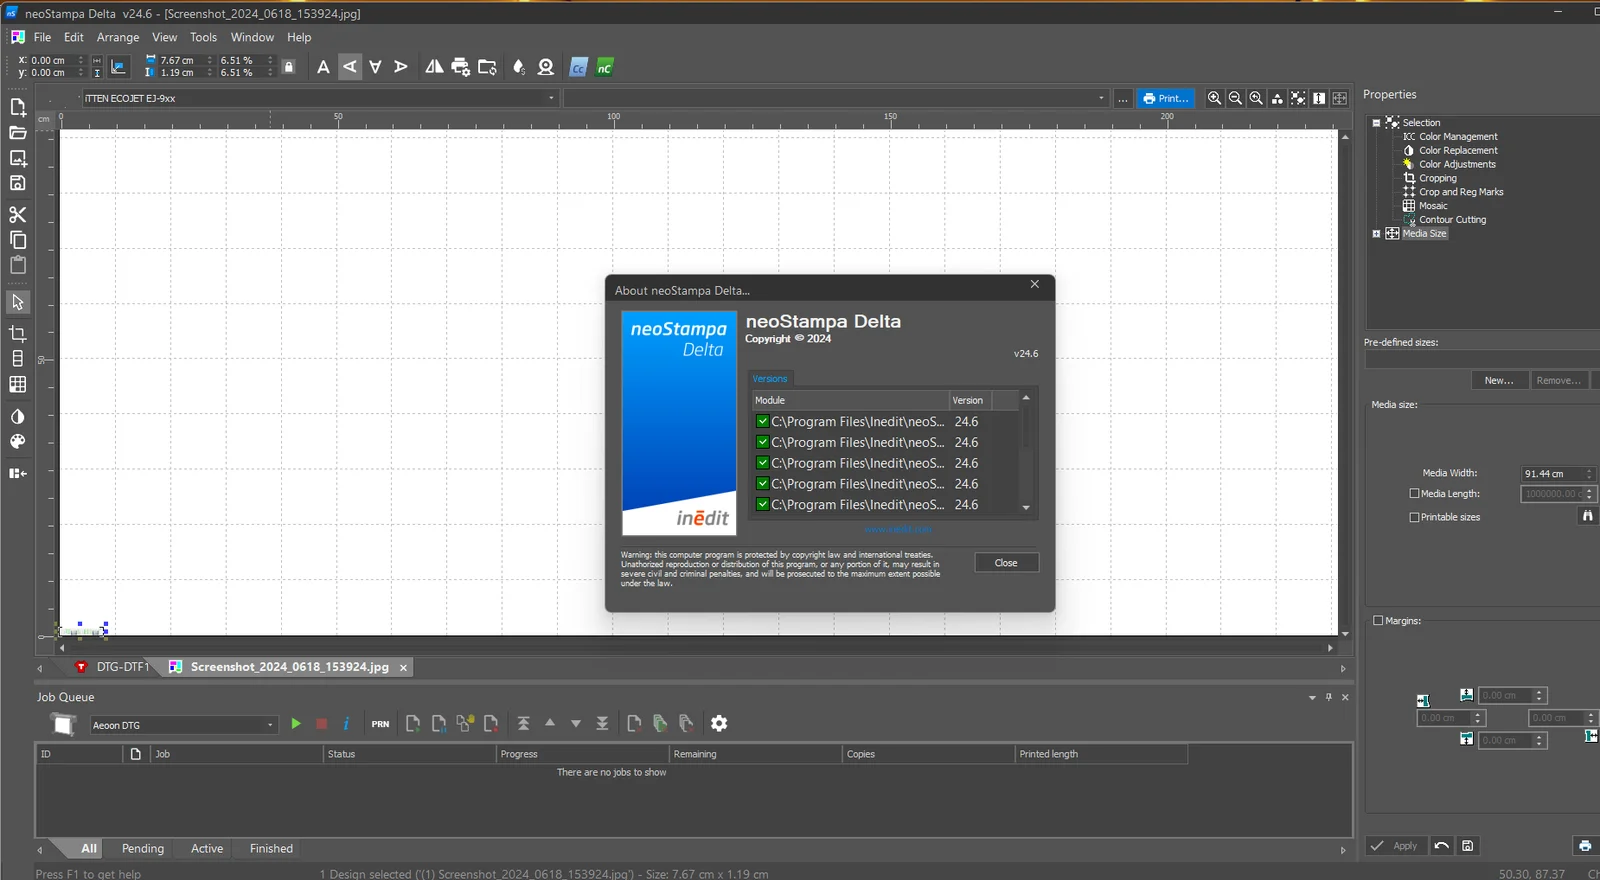The height and width of the screenshot is (880, 1600).
Task: Enable the Printable sizes checkbox
Action: pos(1414,518)
